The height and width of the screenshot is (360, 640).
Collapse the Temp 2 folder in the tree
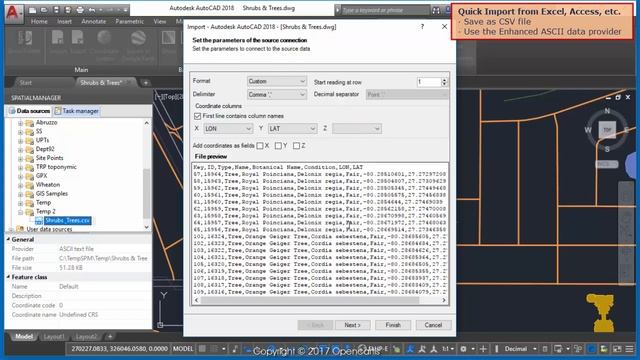20,212
